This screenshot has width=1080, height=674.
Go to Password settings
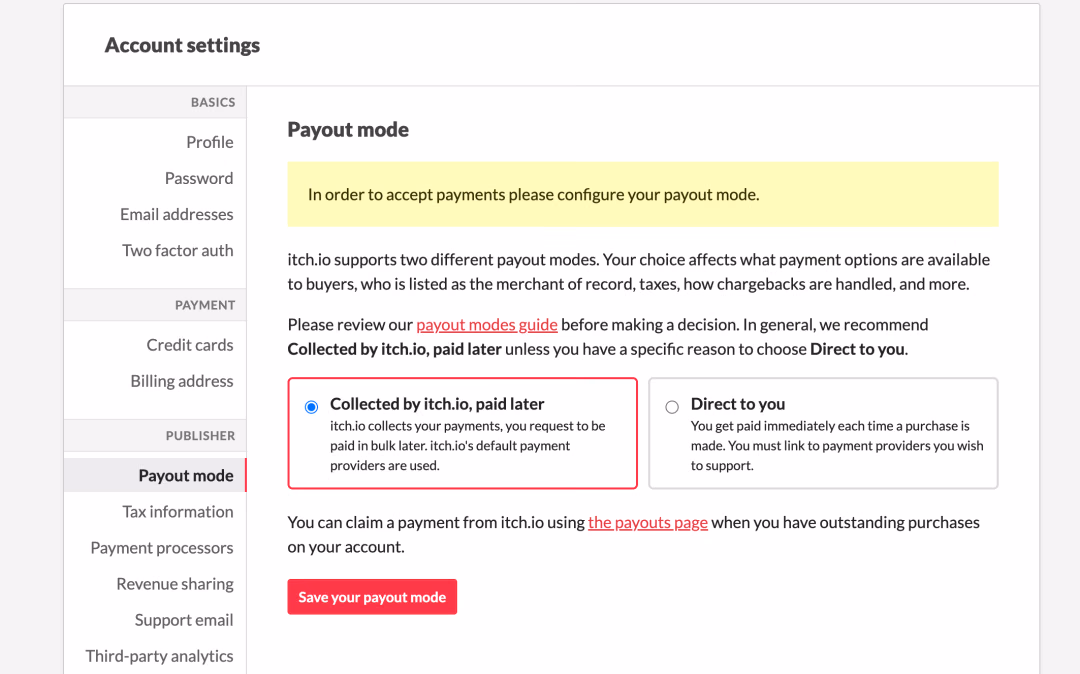(x=198, y=178)
